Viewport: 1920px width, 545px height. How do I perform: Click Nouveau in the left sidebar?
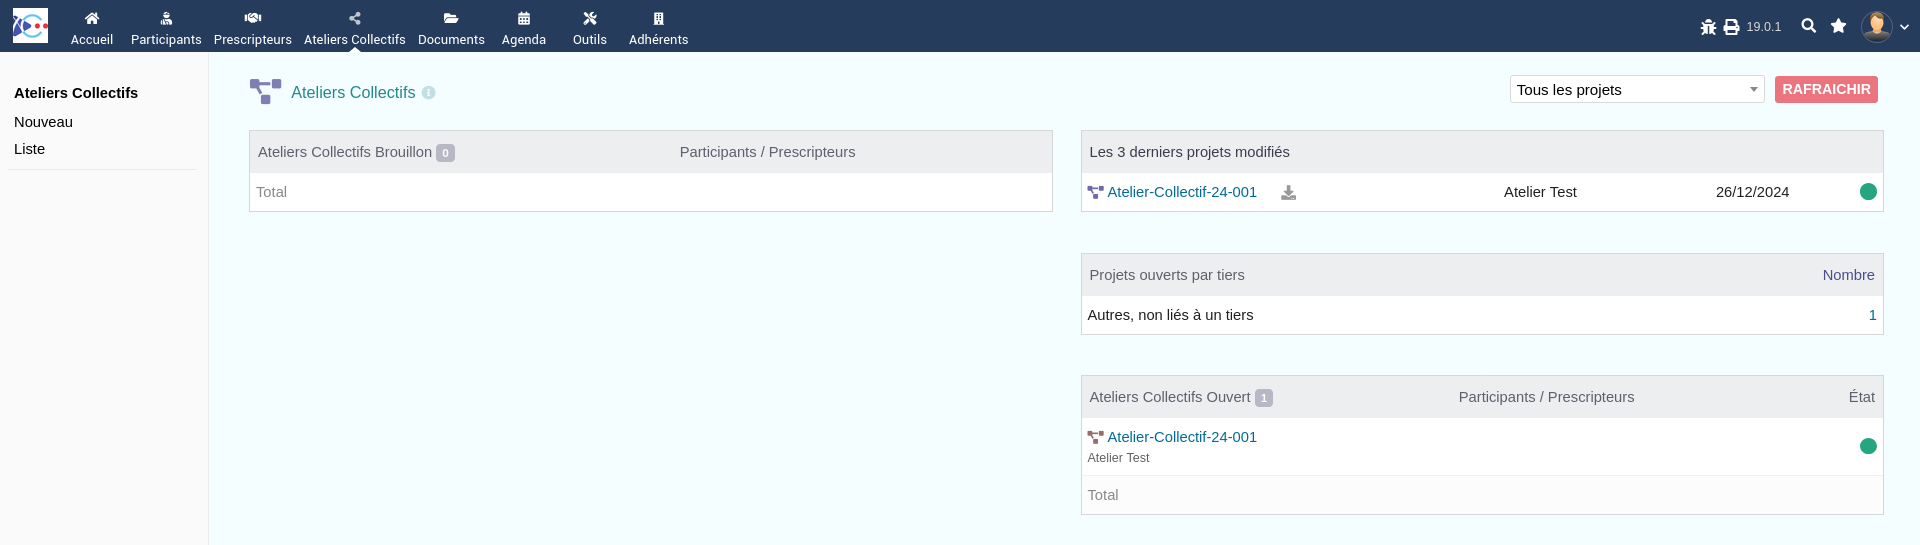pyautogui.click(x=44, y=122)
